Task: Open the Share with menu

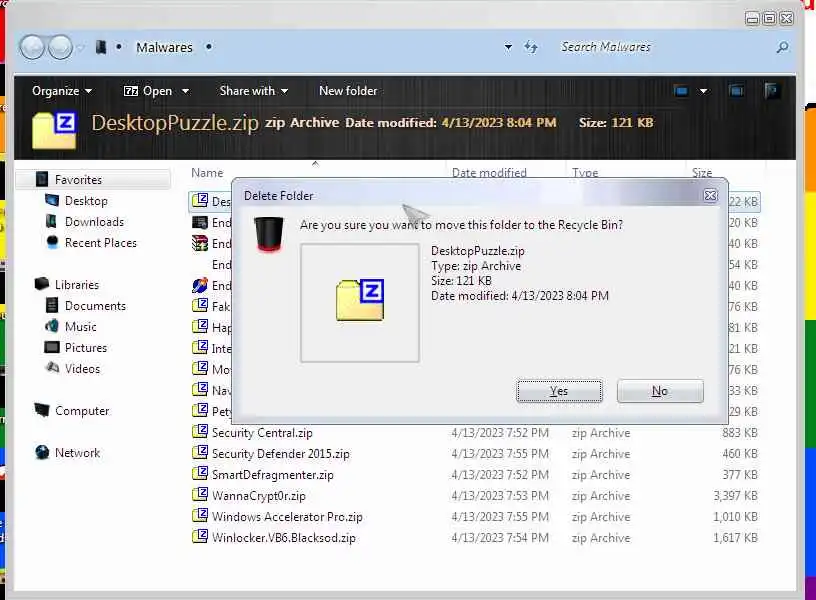Action: point(253,91)
